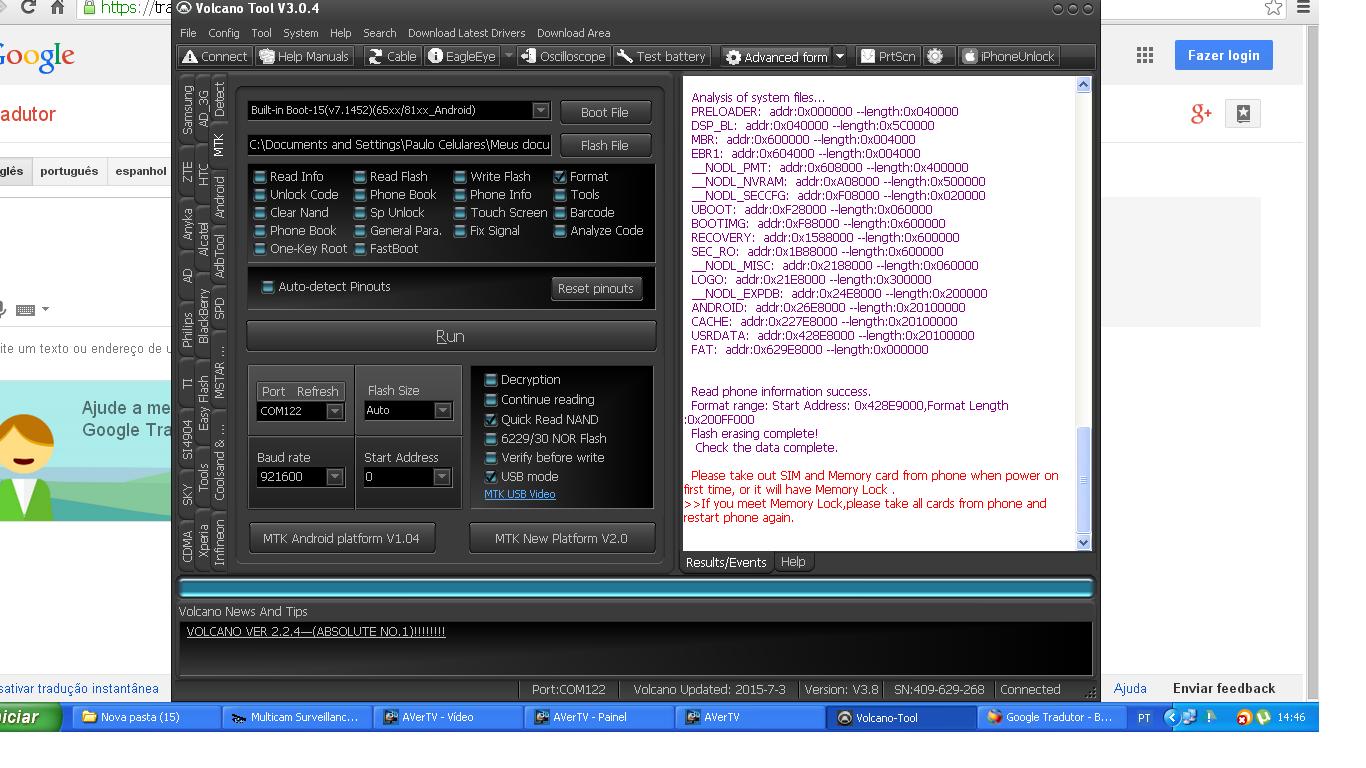Click the Refresh port label
Screen dimensions: 1366x768
pos(317,391)
